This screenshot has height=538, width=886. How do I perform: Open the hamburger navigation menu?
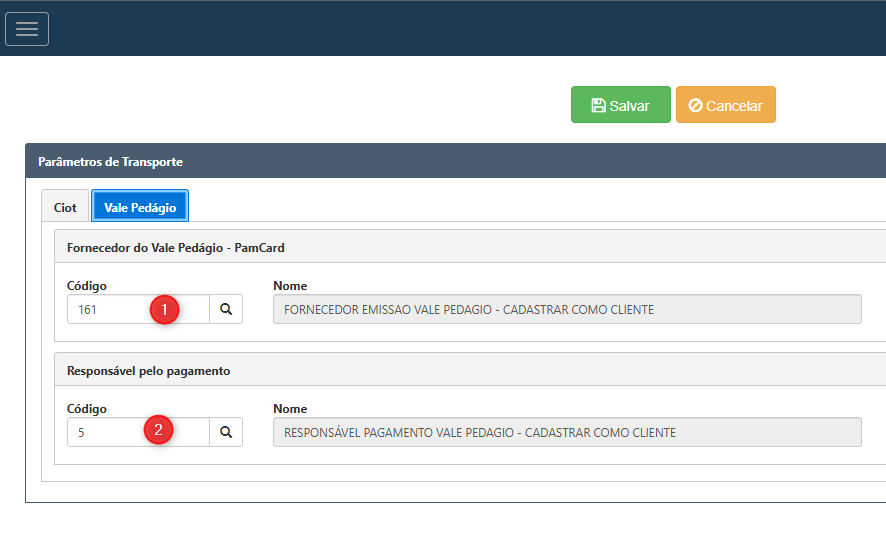point(27,29)
